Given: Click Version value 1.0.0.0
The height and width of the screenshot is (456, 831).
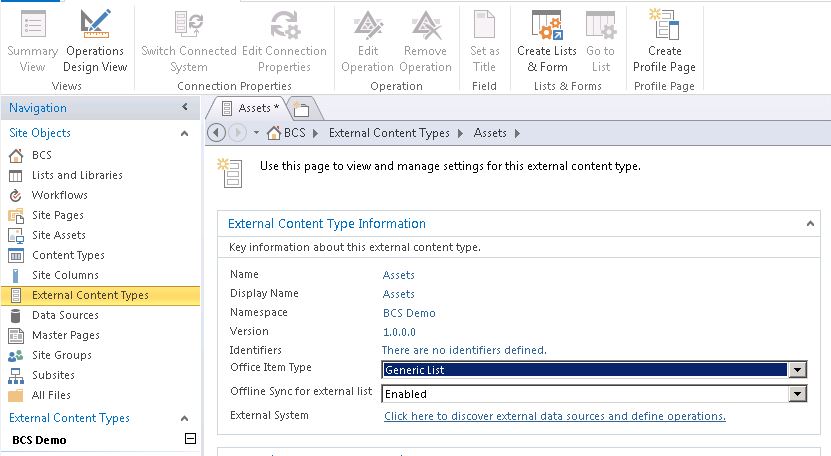Looking at the screenshot, I should [399, 332].
